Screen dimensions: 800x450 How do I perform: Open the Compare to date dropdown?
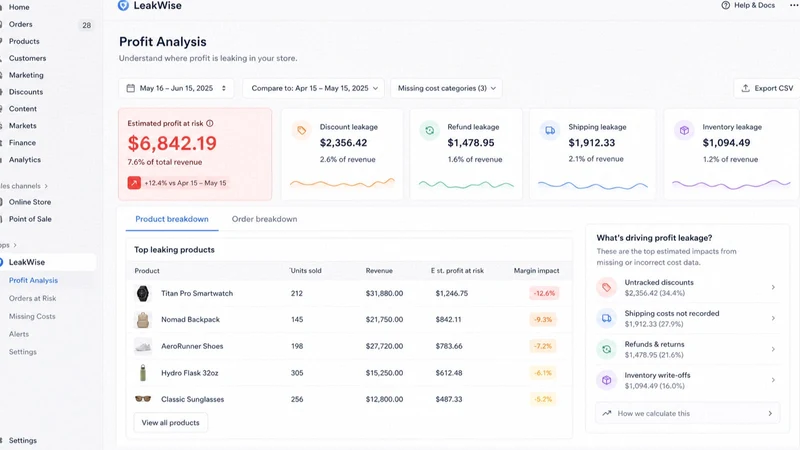pyautogui.click(x=314, y=88)
